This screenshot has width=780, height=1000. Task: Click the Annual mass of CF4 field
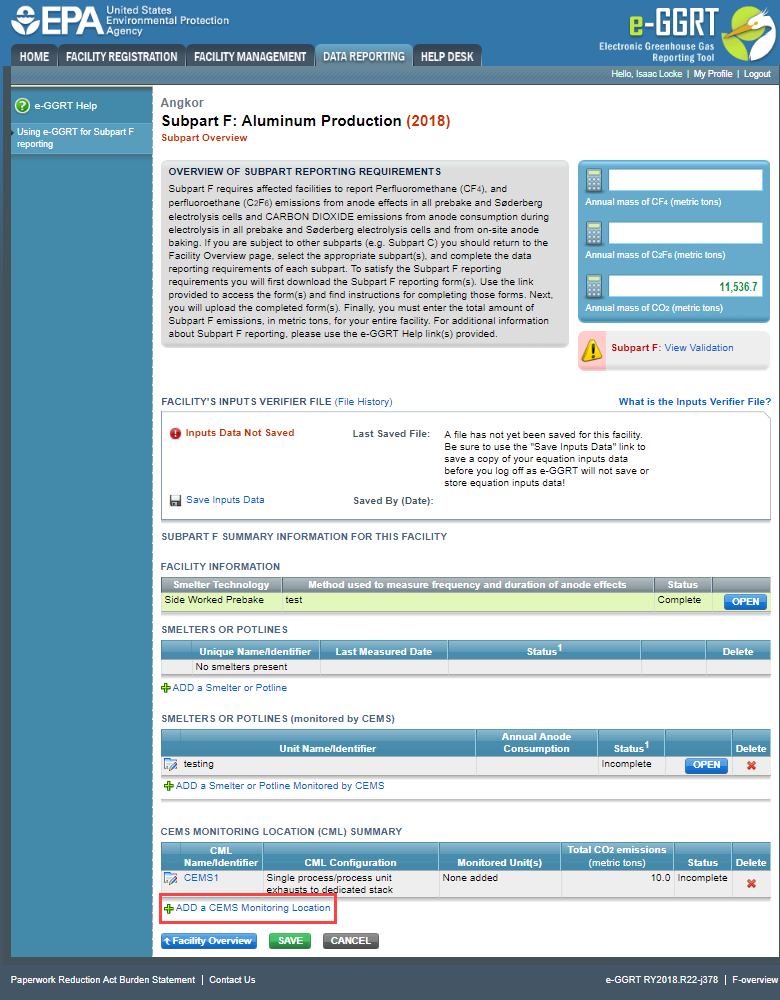click(685, 180)
